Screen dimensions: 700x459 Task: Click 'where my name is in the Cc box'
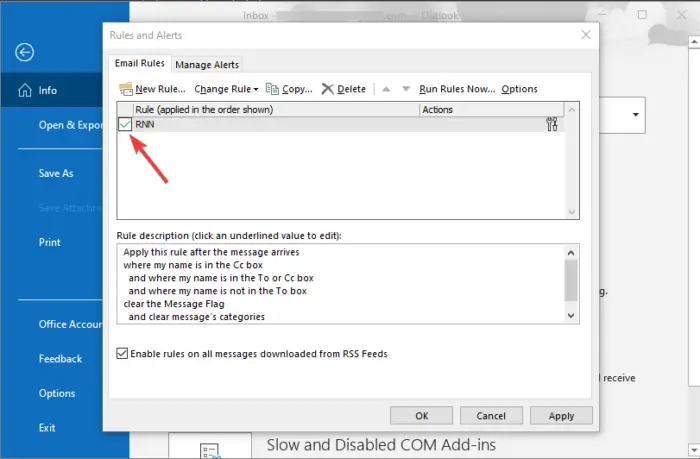[x=193, y=265]
